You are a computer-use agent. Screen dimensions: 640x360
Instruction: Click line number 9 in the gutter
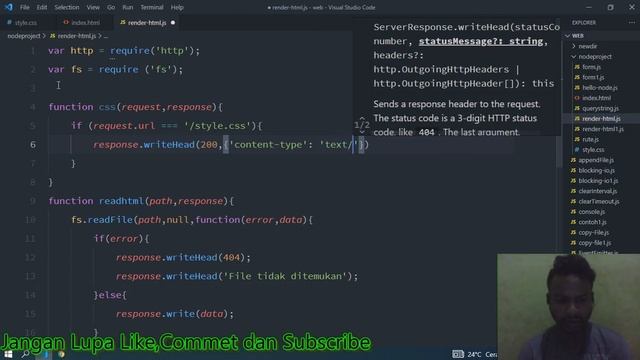33,201
